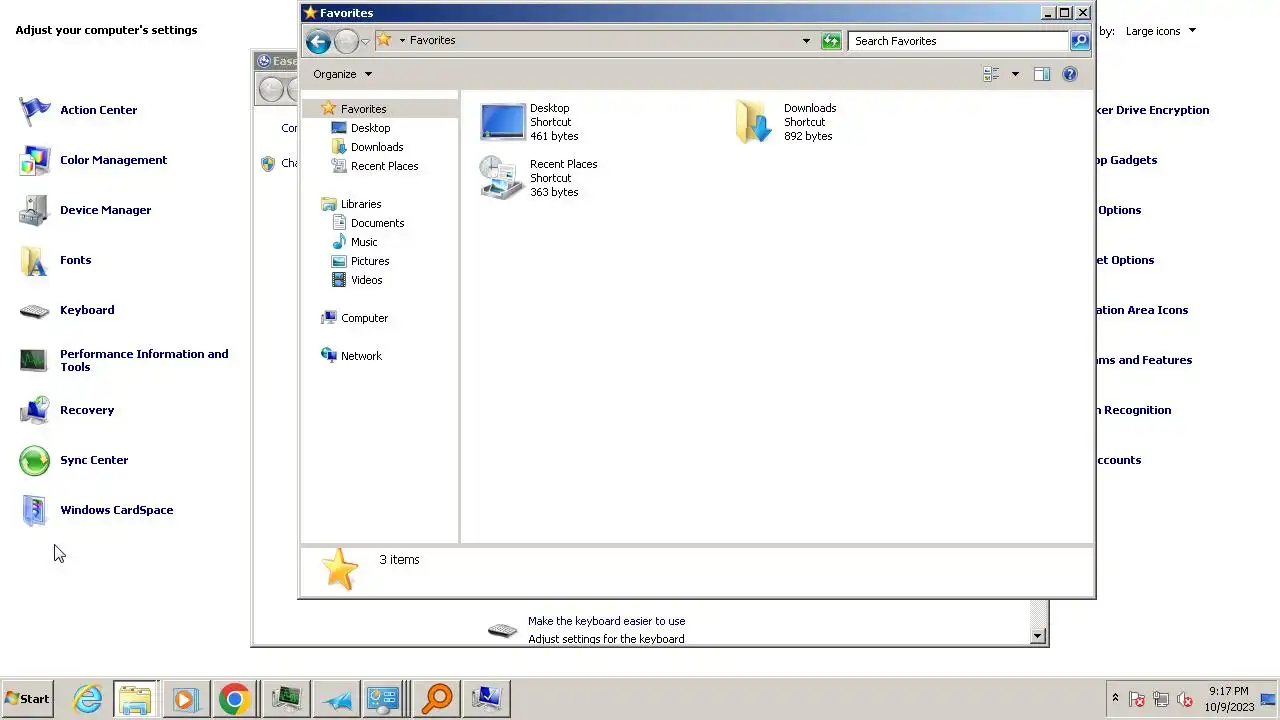Click the Recovery icon in Control Panel

pyautogui.click(x=34, y=410)
